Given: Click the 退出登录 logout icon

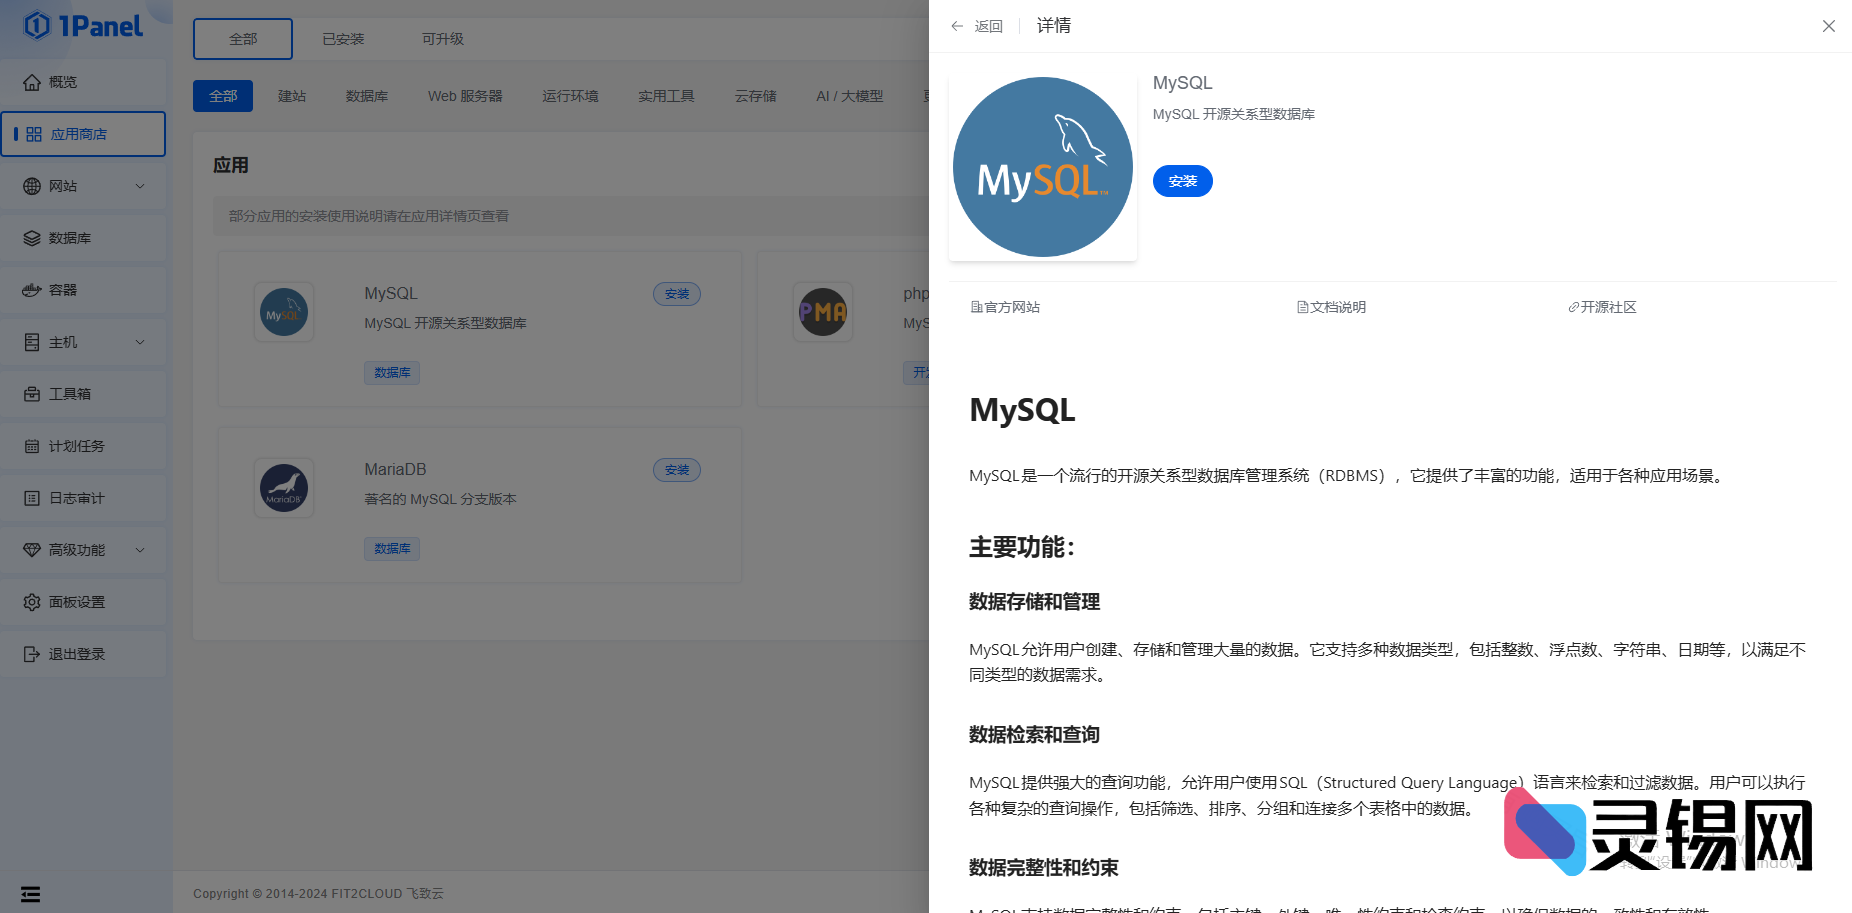Looking at the screenshot, I should click(x=32, y=654).
